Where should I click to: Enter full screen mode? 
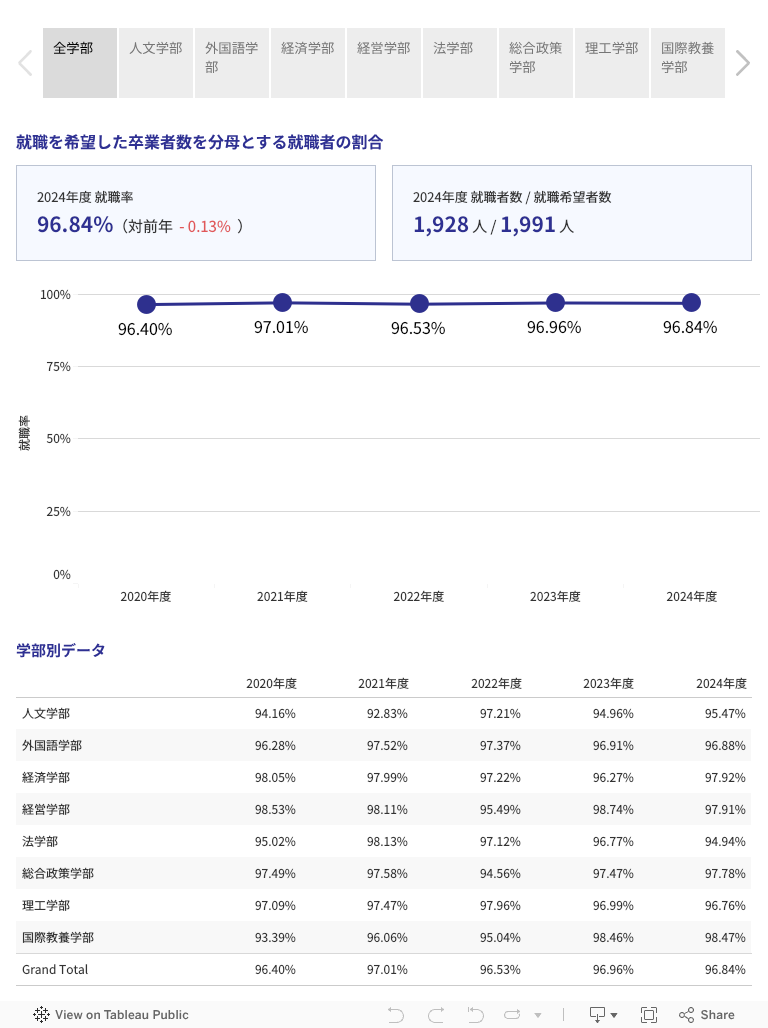pos(649,1014)
